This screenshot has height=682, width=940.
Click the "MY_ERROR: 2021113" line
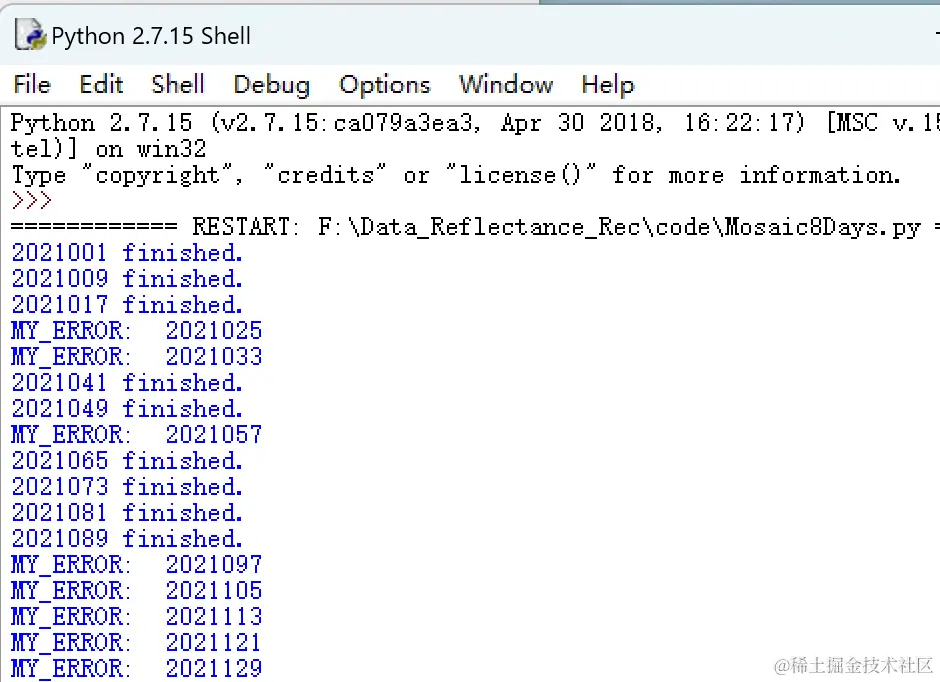click(137, 617)
